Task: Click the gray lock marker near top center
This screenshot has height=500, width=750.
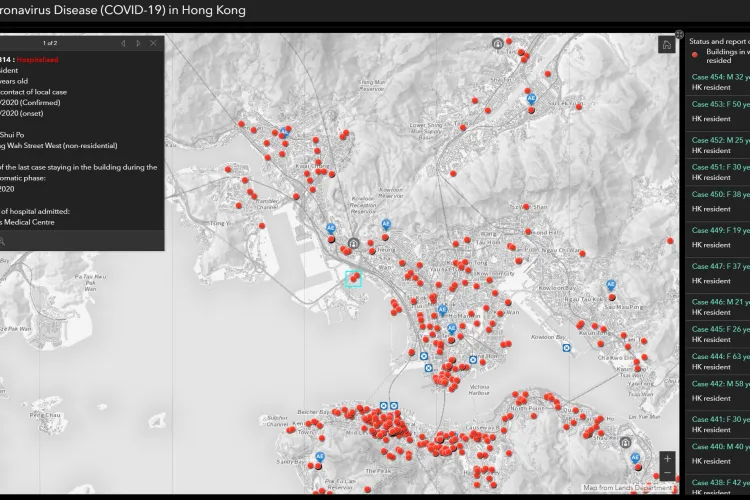Action: point(497,44)
